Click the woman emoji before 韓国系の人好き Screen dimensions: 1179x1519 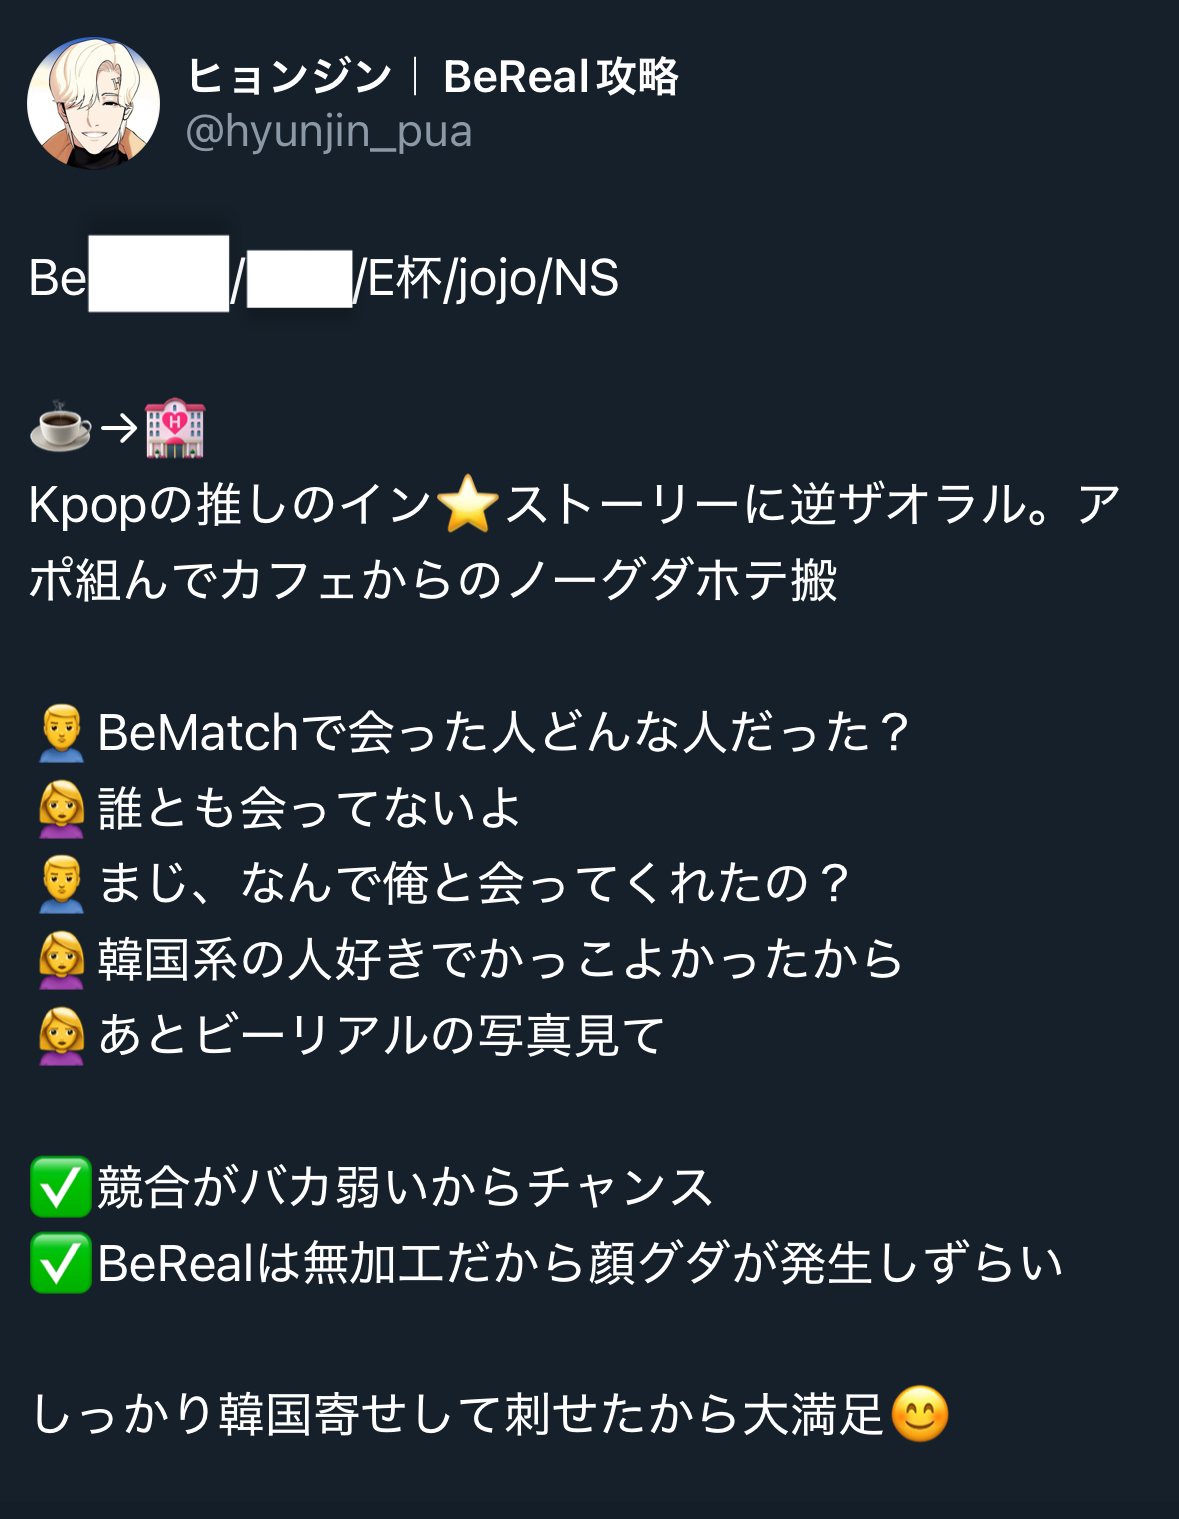click(62, 960)
